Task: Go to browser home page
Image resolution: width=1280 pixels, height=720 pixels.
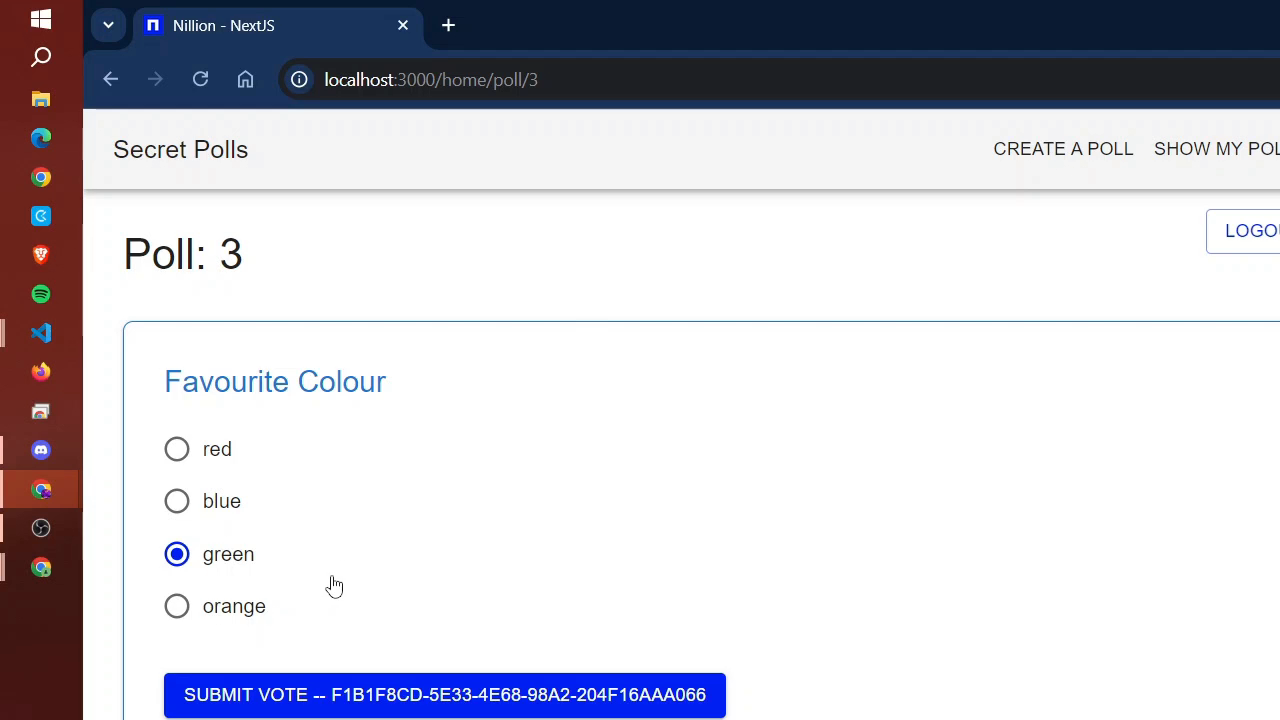Action: (x=245, y=79)
